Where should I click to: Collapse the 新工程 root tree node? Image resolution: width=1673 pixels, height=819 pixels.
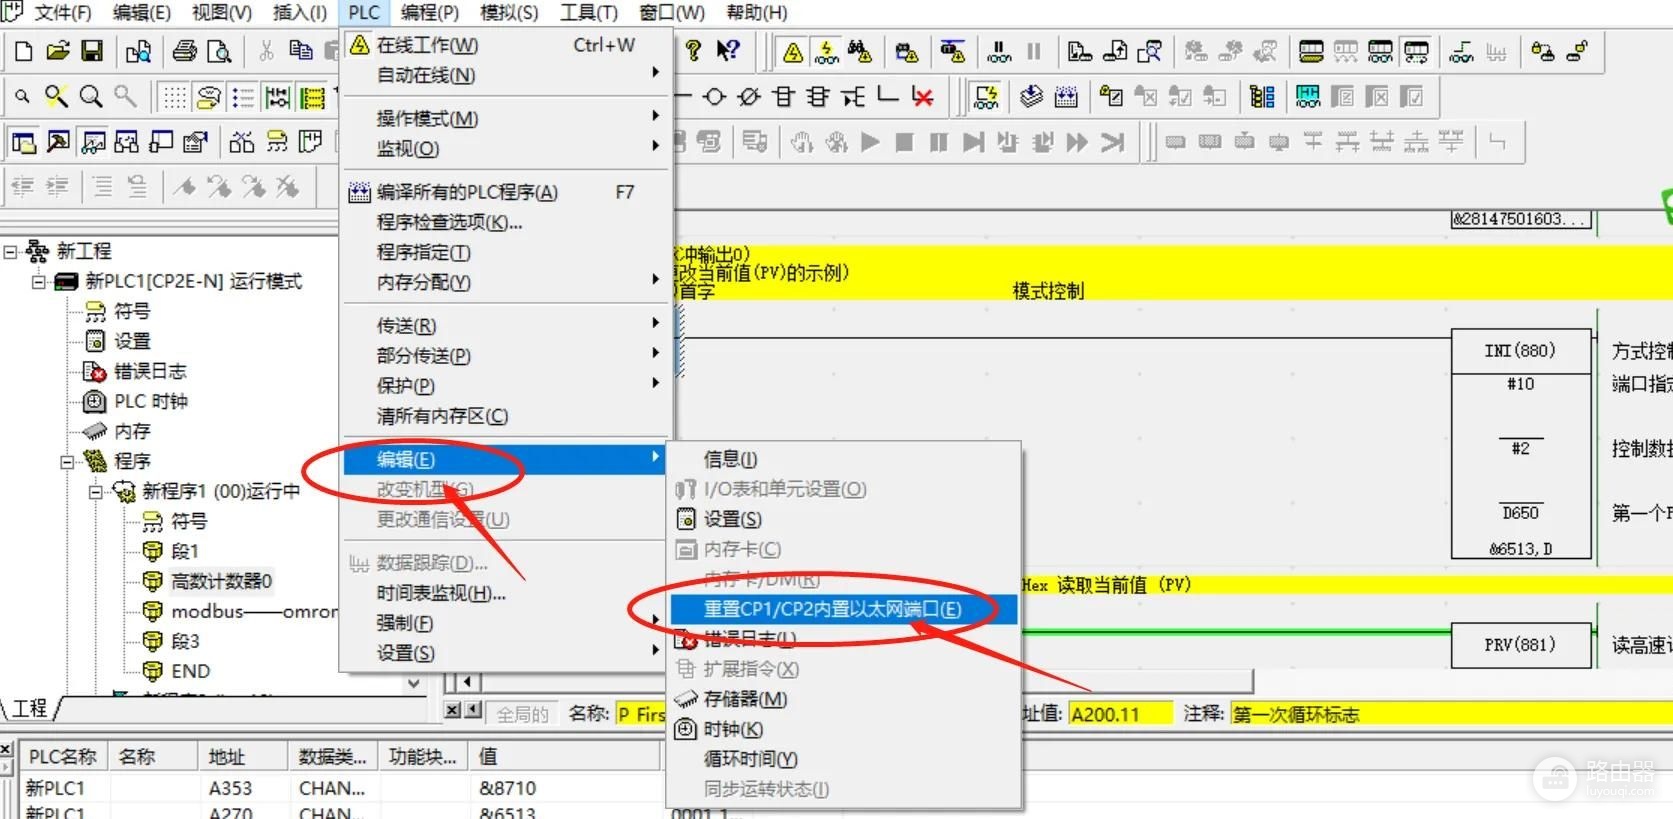coord(11,251)
